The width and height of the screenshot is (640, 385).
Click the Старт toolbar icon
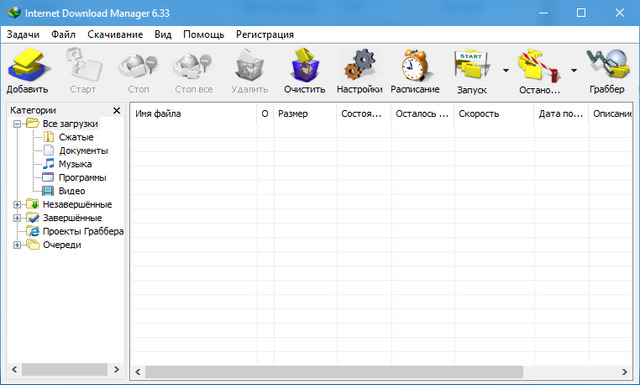click(x=83, y=65)
